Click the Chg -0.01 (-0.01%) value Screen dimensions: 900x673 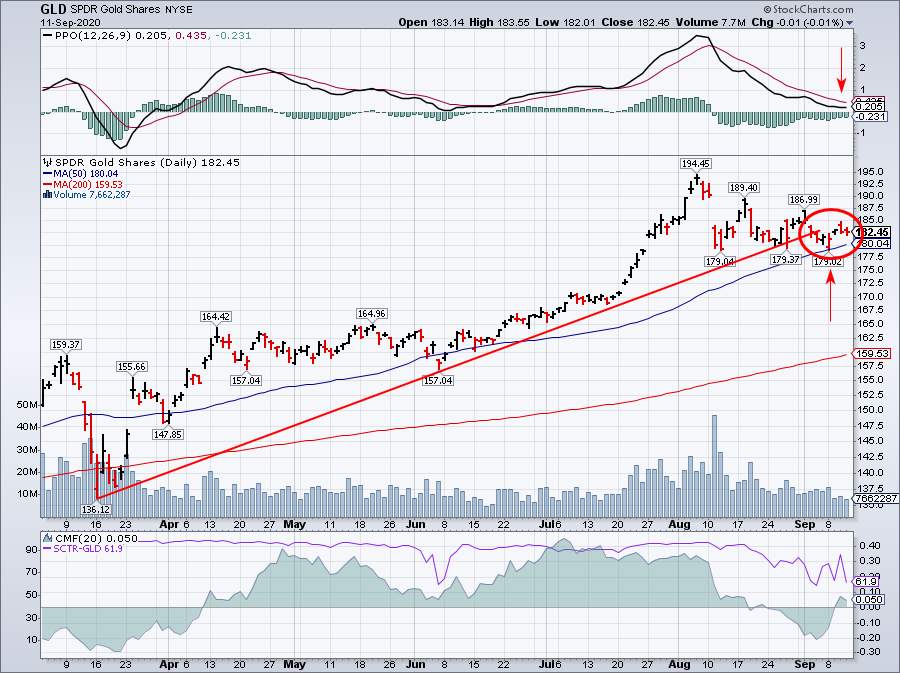pos(798,23)
